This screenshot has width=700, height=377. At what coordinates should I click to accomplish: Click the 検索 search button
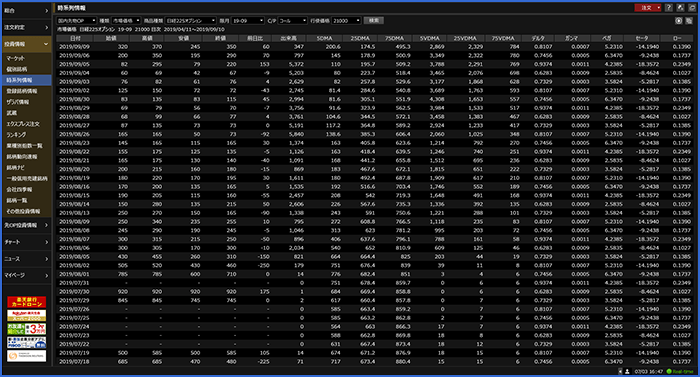[x=374, y=21]
